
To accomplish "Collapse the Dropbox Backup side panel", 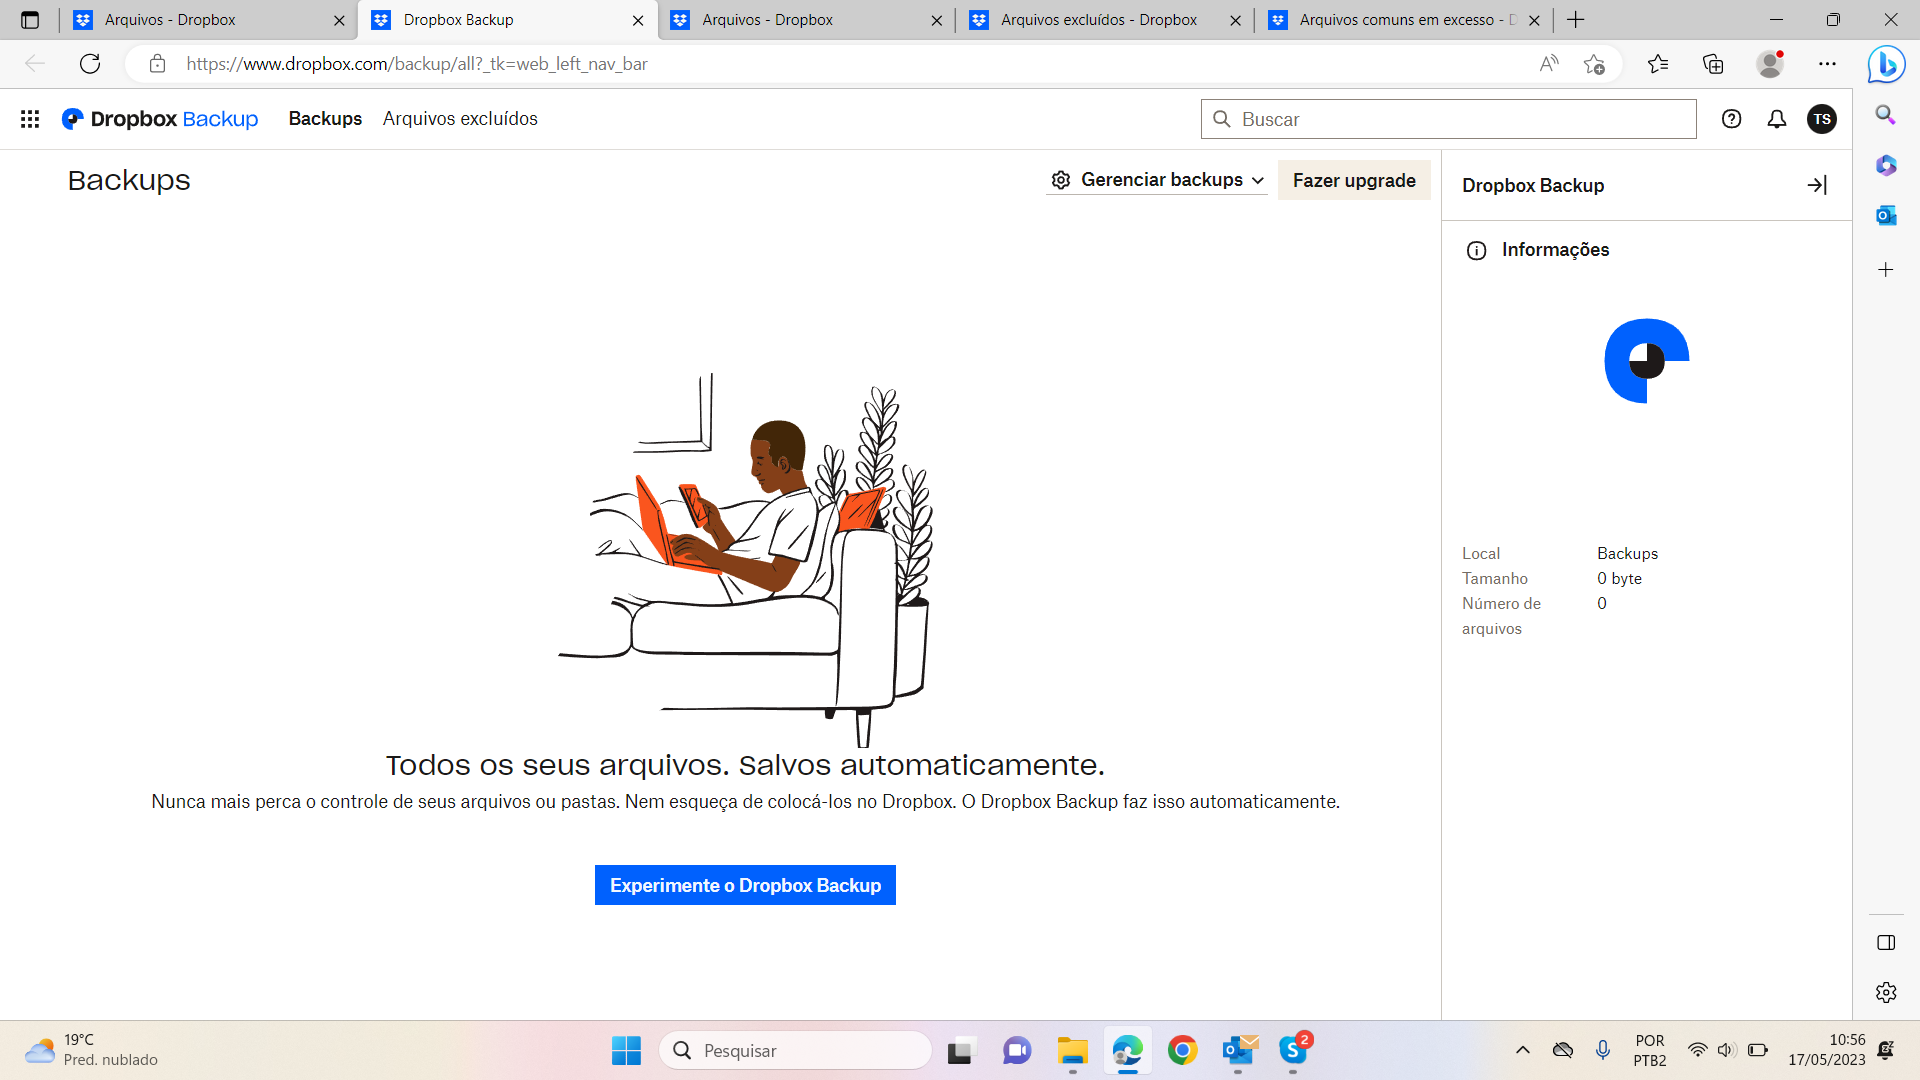I will (x=1817, y=185).
